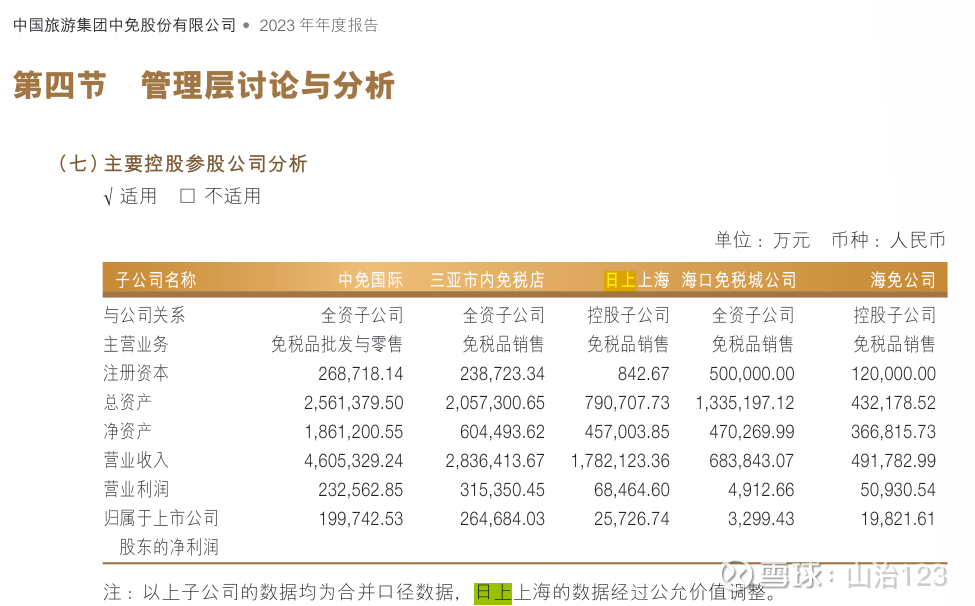975x606 pixels.
Task: Click the 营业利润 row label
Action: click(136, 489)
